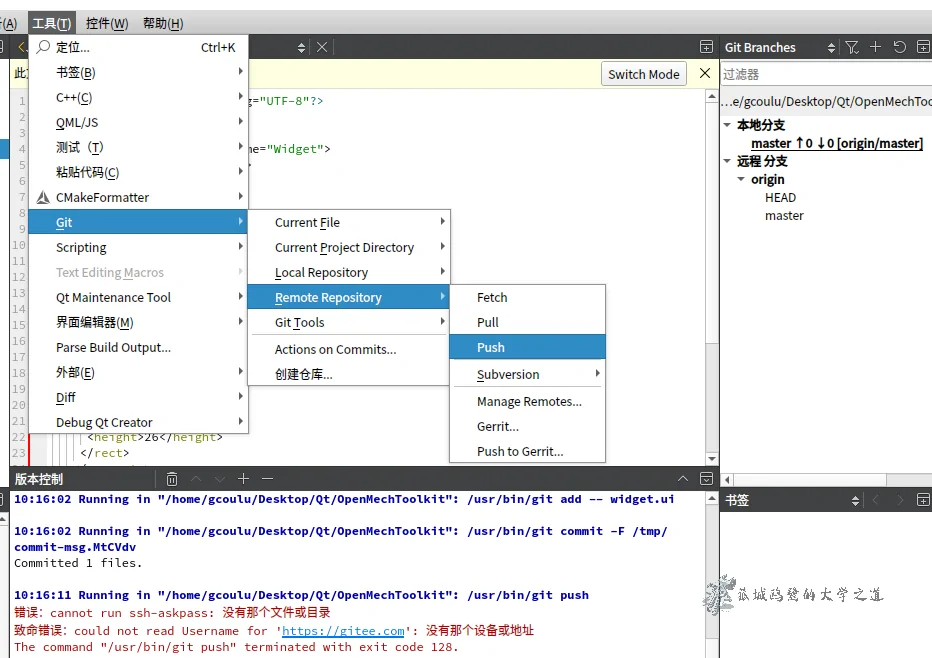Close the yellow info bar with X
This screenshot has width=932, height=658.
(x=705, y=73)
